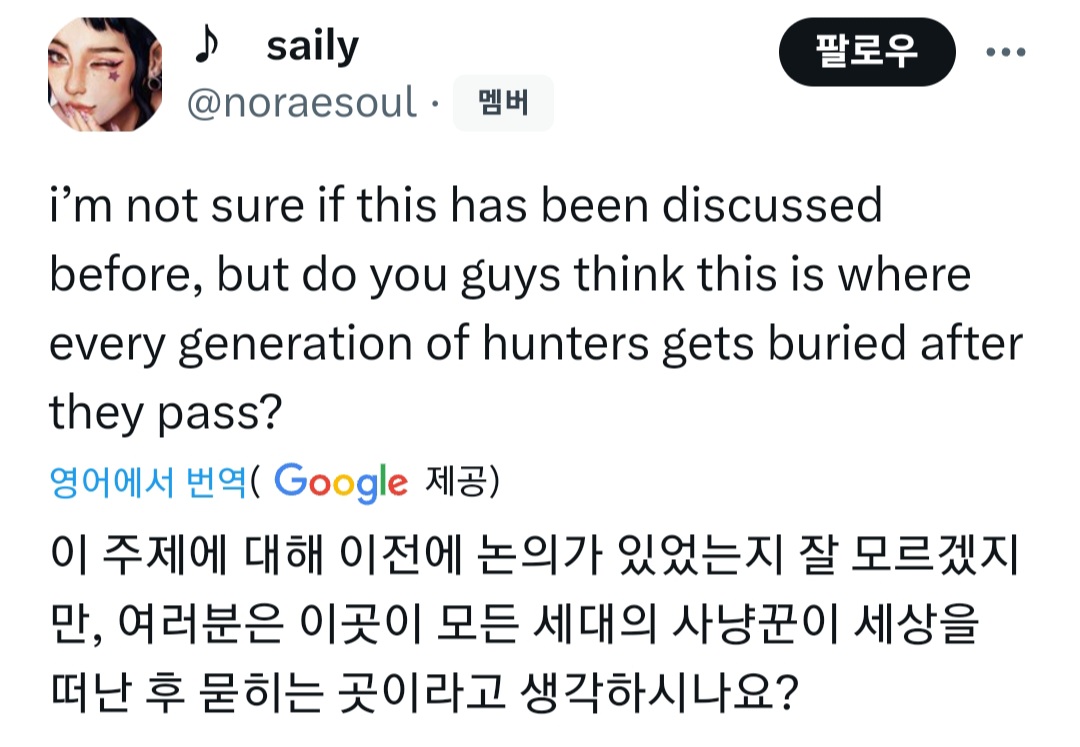Tap the 멤버 badge next to handle
1080x747 pixels.
click(x=503, y=104)
